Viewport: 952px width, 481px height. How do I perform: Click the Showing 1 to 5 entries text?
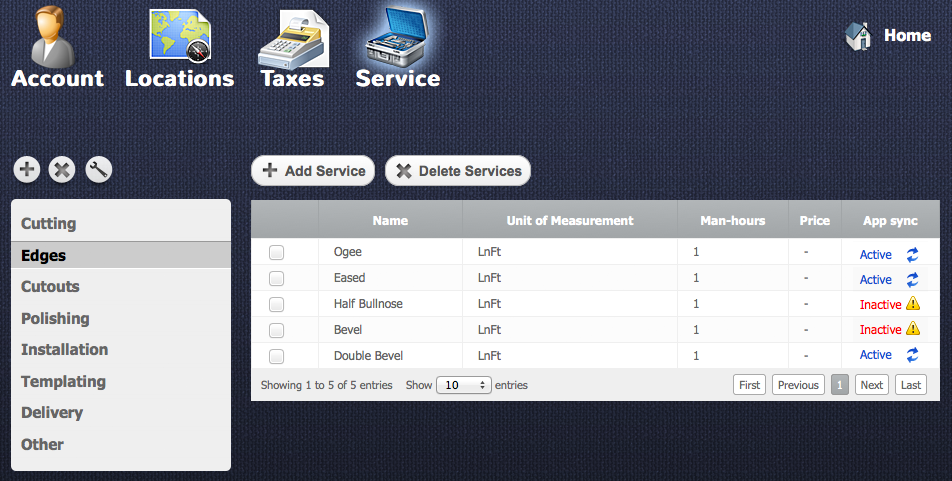coord(326,385)
